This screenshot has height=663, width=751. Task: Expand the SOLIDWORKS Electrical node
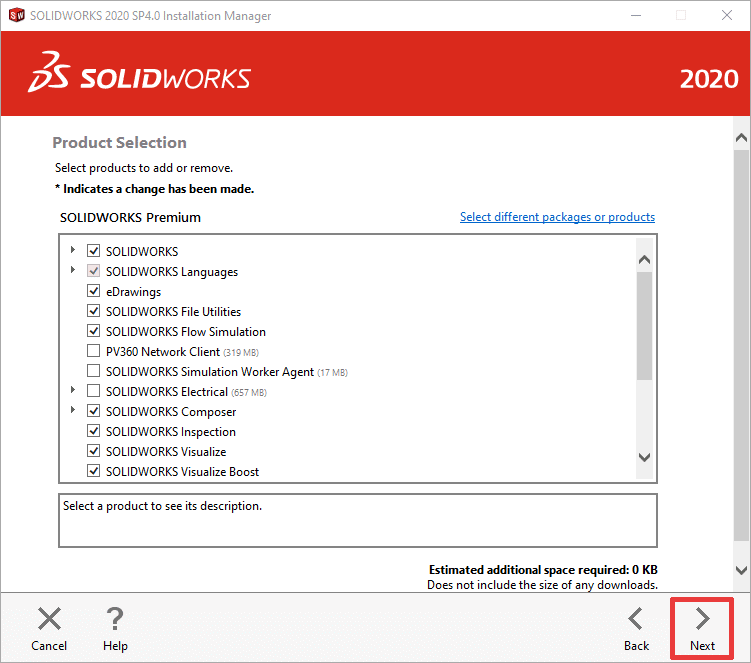pyautogui.click(x=73, y=390)
